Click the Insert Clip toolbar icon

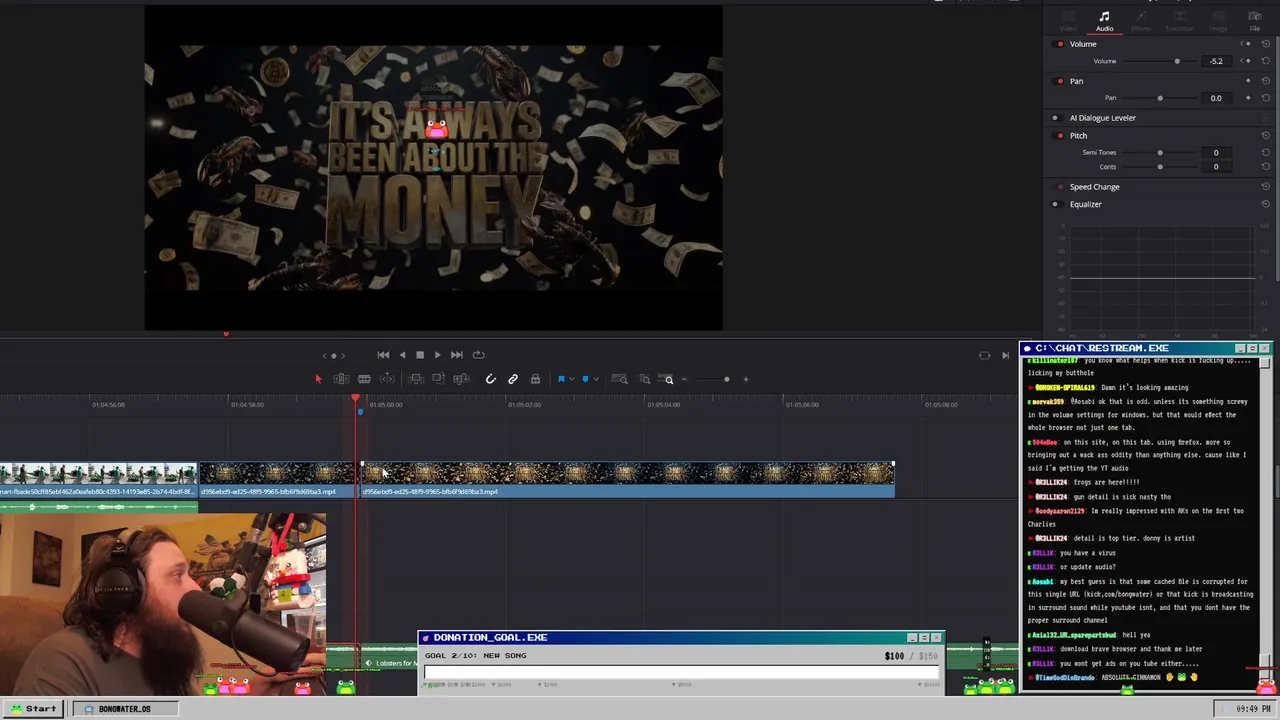click(x=416, y=379)
